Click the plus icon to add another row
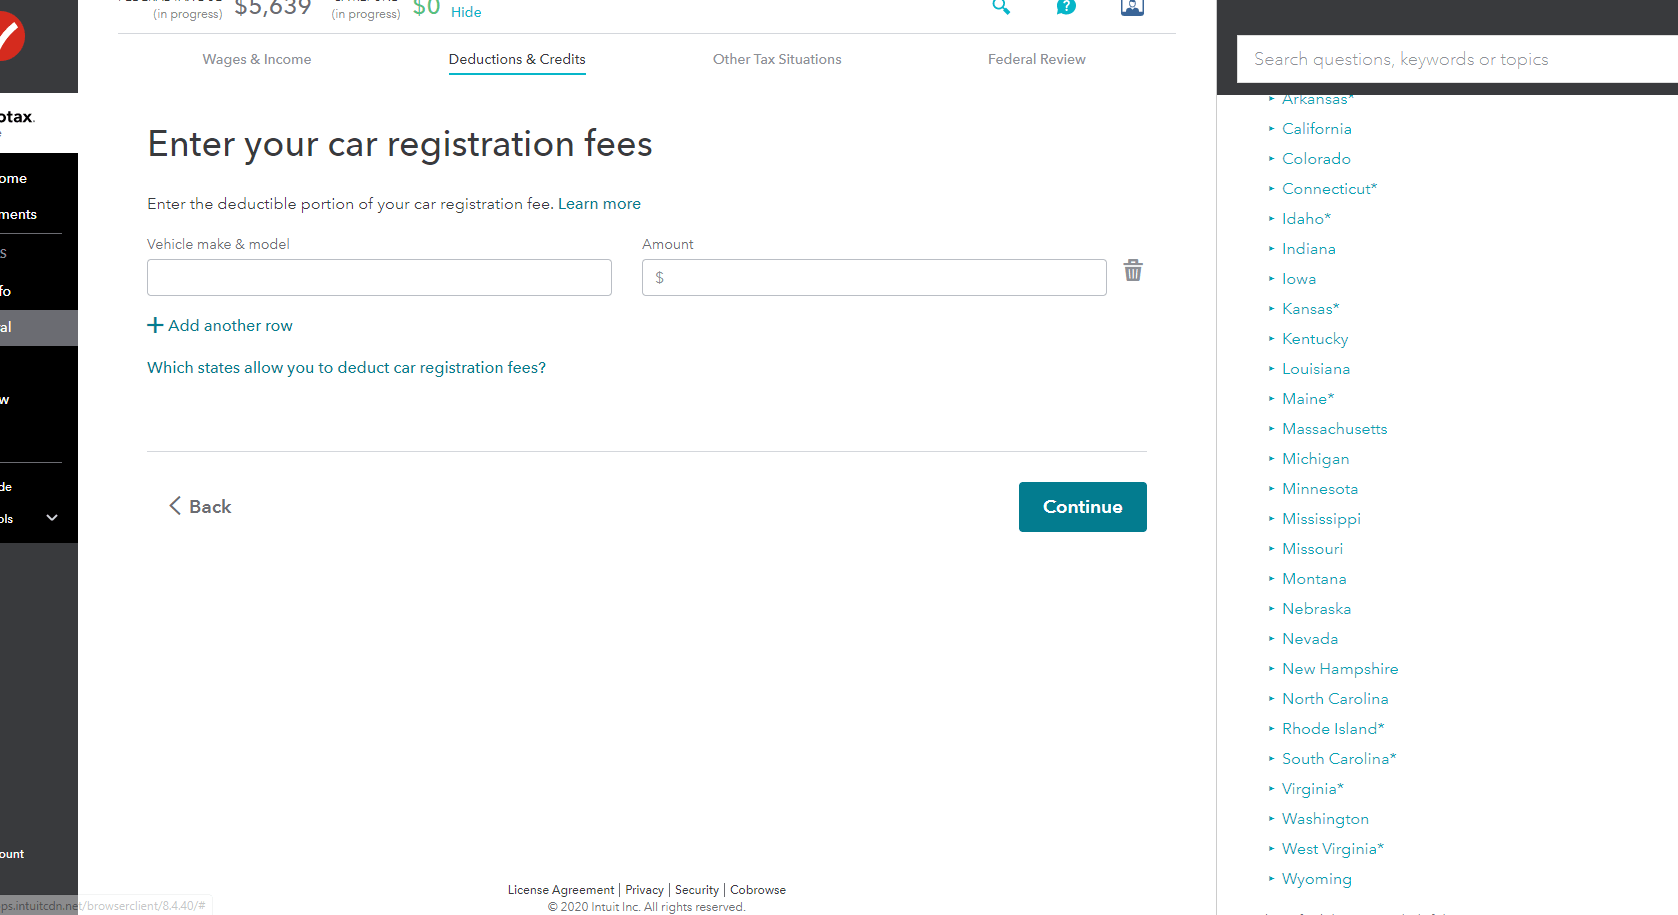The height and width of the screenshot is (915, 1678). coord(155,325)
